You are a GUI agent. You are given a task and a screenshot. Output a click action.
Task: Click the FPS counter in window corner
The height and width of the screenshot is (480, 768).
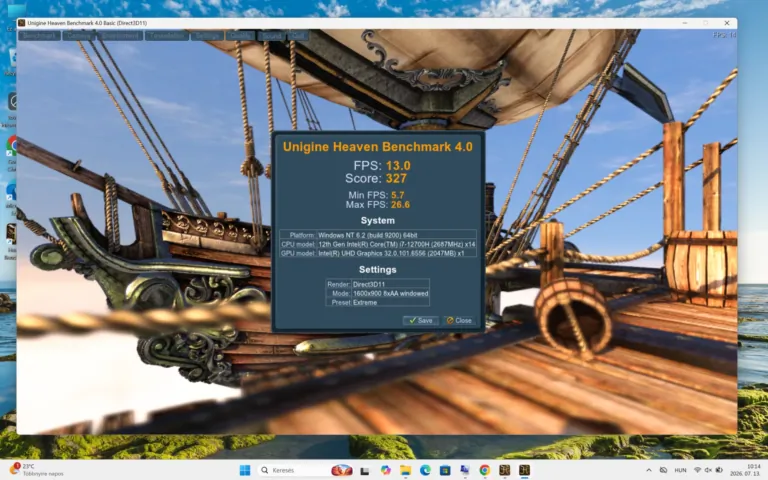[724, 35]
